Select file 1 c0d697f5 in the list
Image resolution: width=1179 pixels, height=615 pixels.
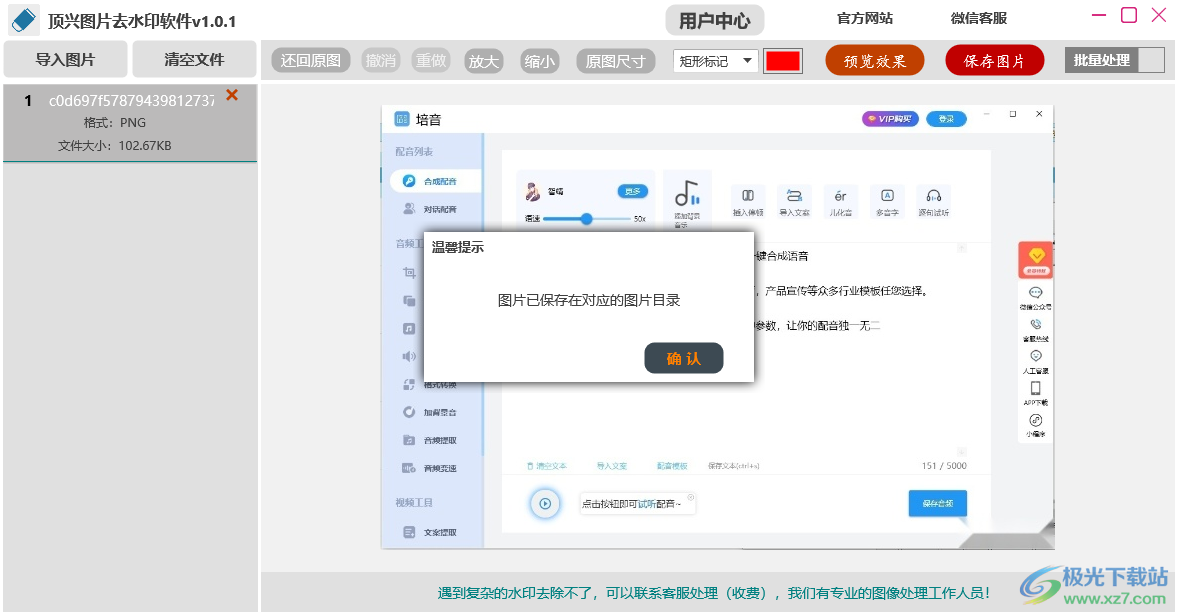coord(130,123)
